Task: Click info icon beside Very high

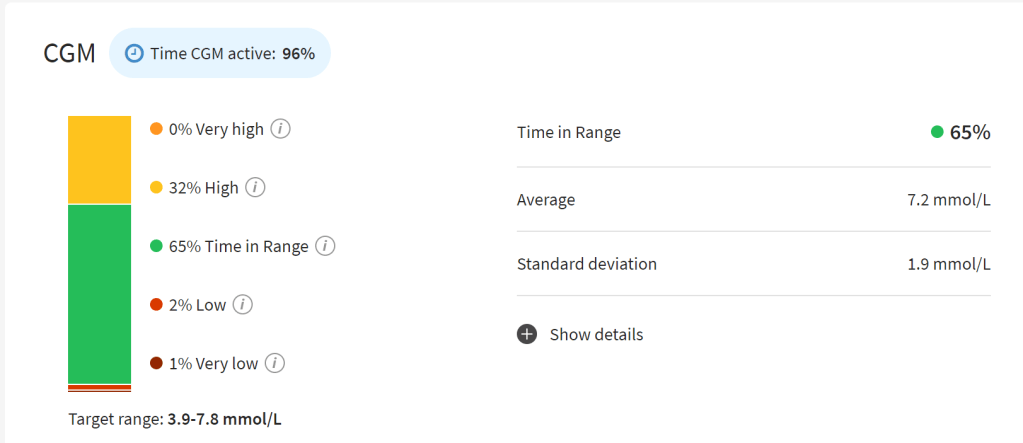Action: (281, 129)
